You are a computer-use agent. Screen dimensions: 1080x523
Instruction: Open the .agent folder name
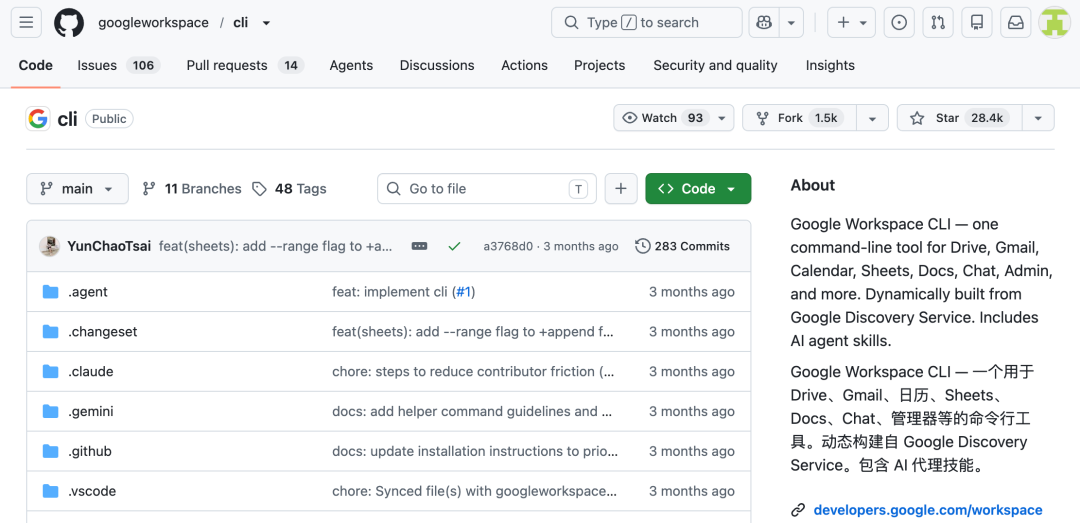click(x=87, y=292)
